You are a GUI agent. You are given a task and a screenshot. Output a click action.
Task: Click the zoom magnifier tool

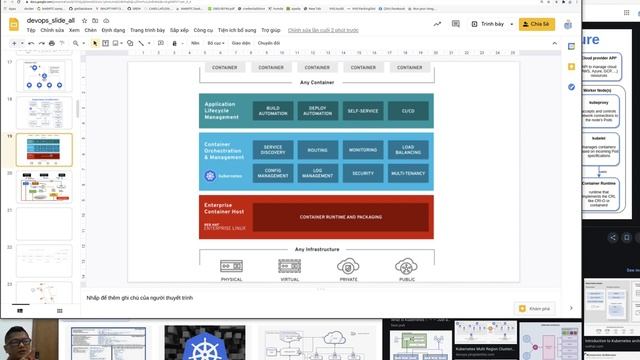point(76,43)
